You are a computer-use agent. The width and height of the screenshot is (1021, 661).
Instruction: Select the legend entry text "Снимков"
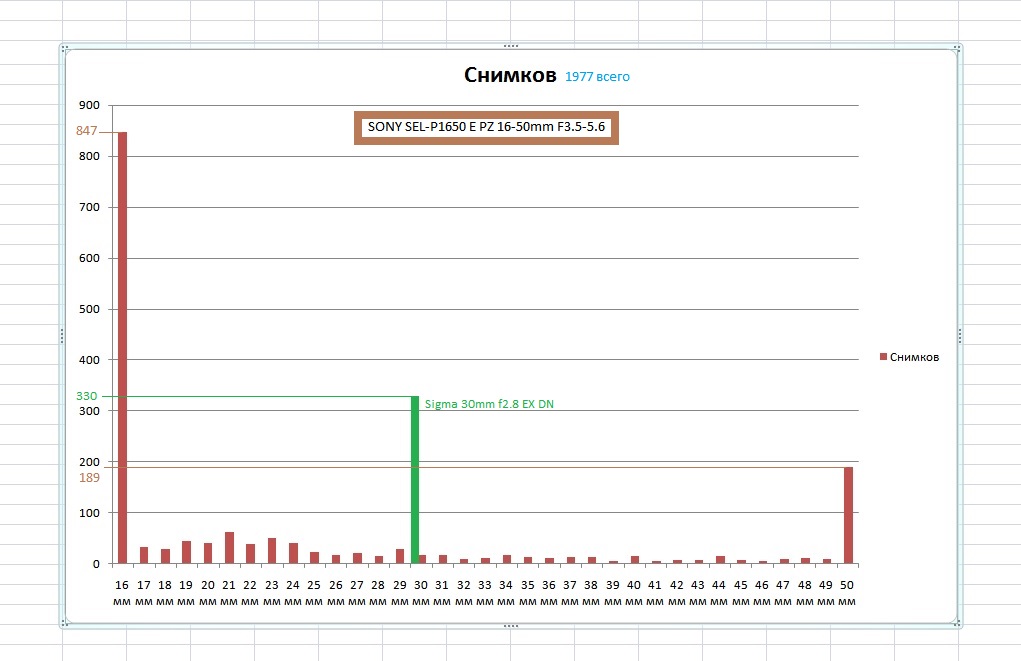(x=914, y=357)
